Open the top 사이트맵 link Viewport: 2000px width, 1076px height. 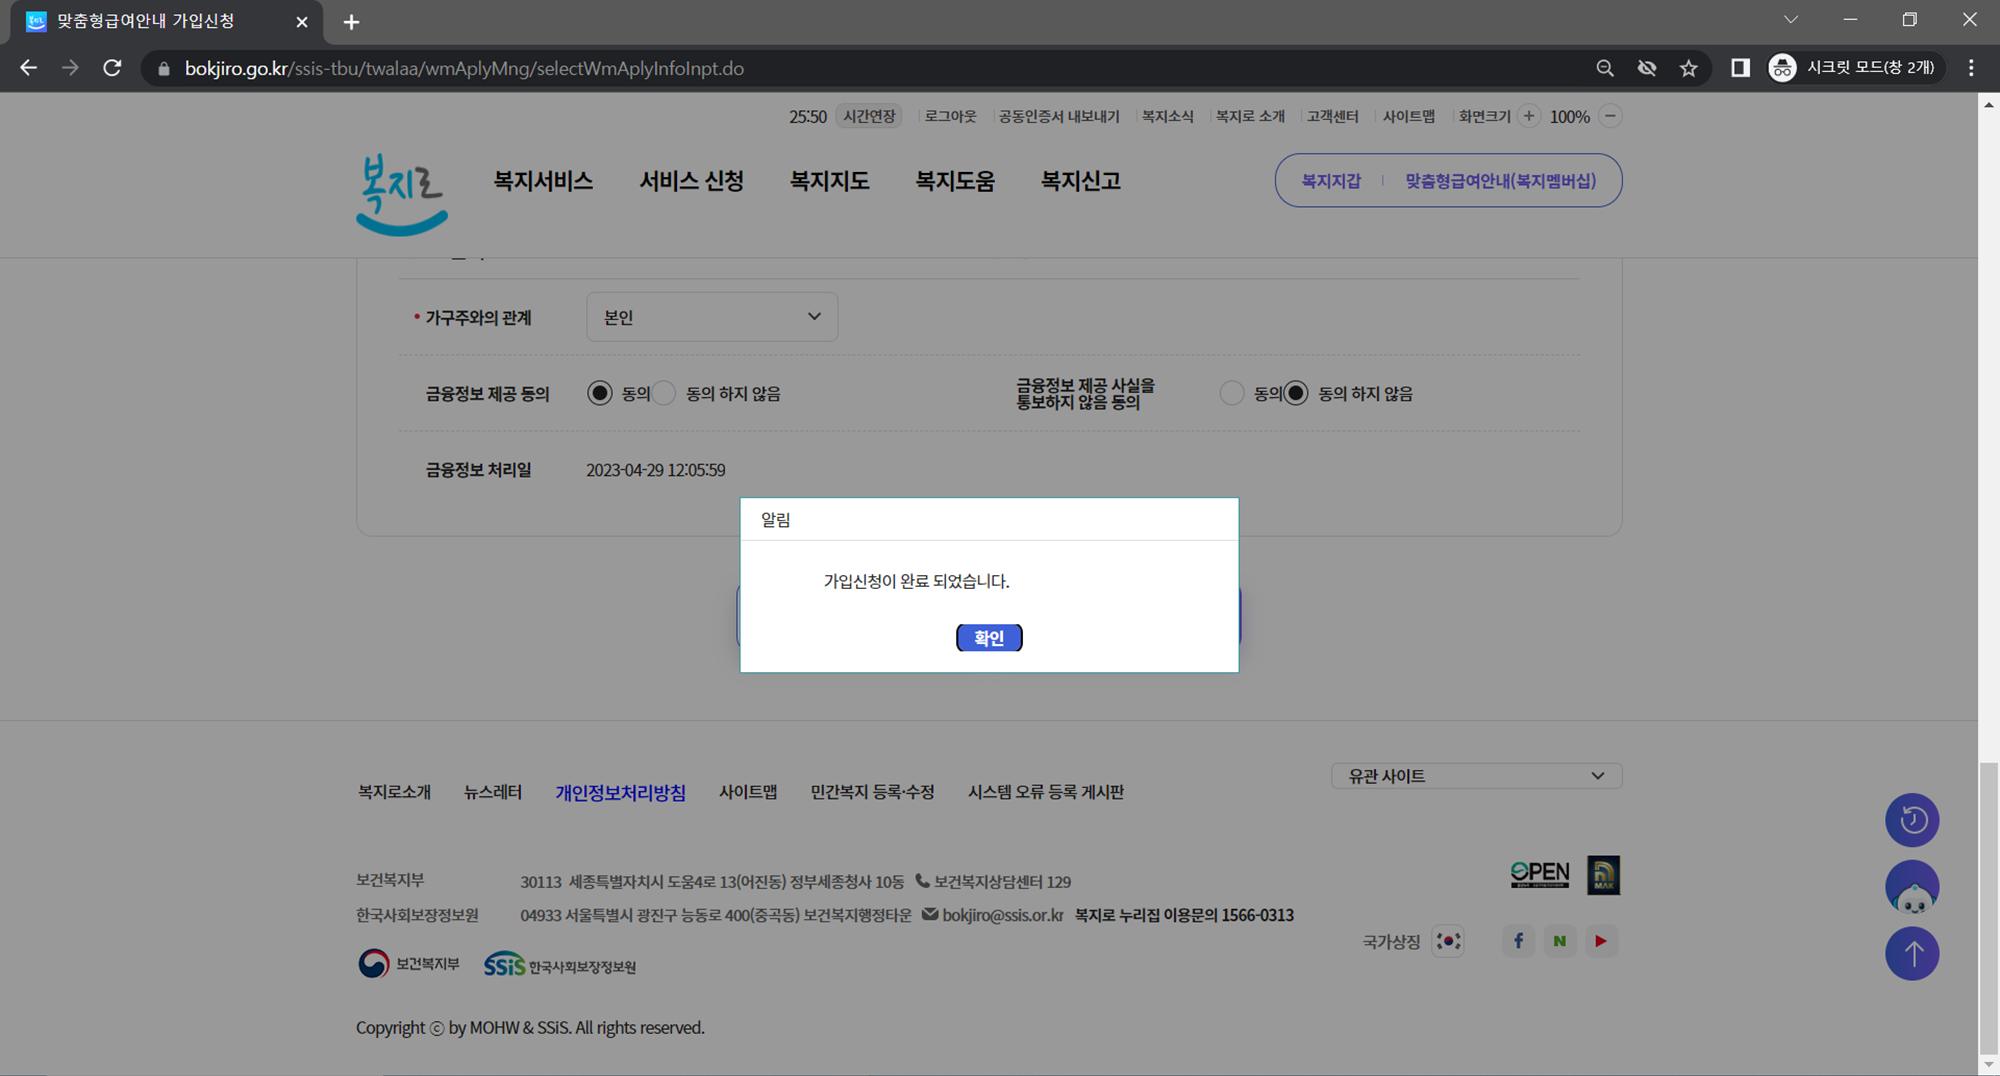pyautogui.click(x=1409, y=116)
